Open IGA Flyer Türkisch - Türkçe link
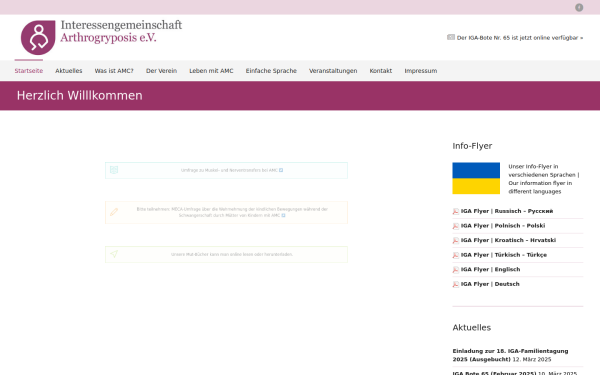Image resolution: width=600 pixels, height=375 pixels. pyautogui.click(x=504, y=255)
